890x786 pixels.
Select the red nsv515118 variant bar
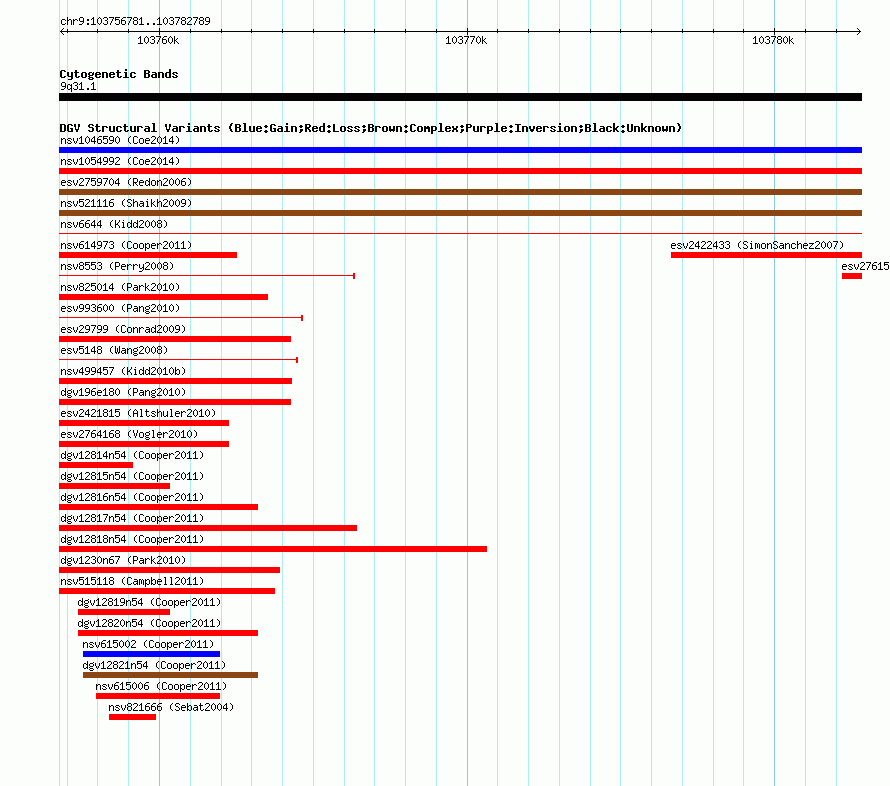point(167,591)
